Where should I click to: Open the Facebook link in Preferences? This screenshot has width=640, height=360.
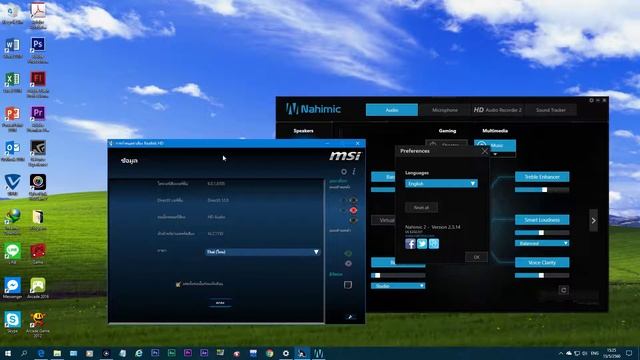410,244
